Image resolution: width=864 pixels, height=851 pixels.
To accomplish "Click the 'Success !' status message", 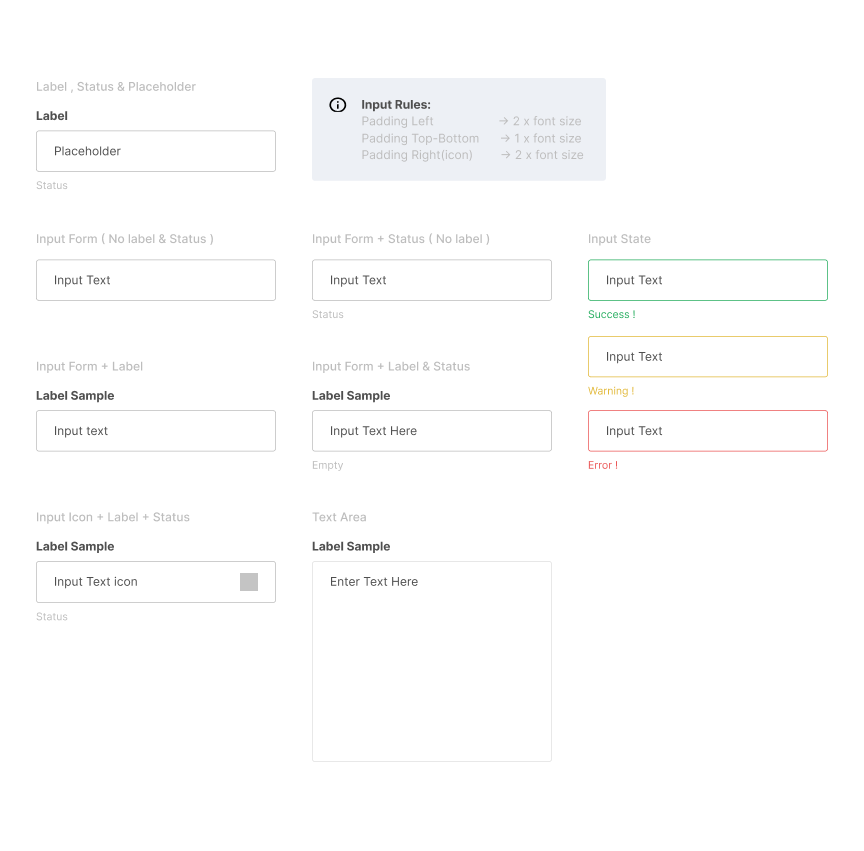I will [611, 314].
